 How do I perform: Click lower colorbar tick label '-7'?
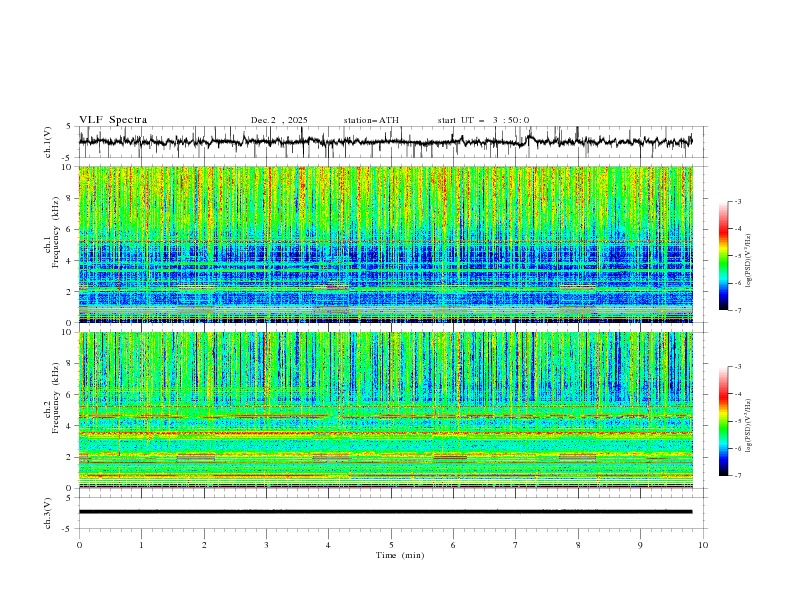(738, 475)
